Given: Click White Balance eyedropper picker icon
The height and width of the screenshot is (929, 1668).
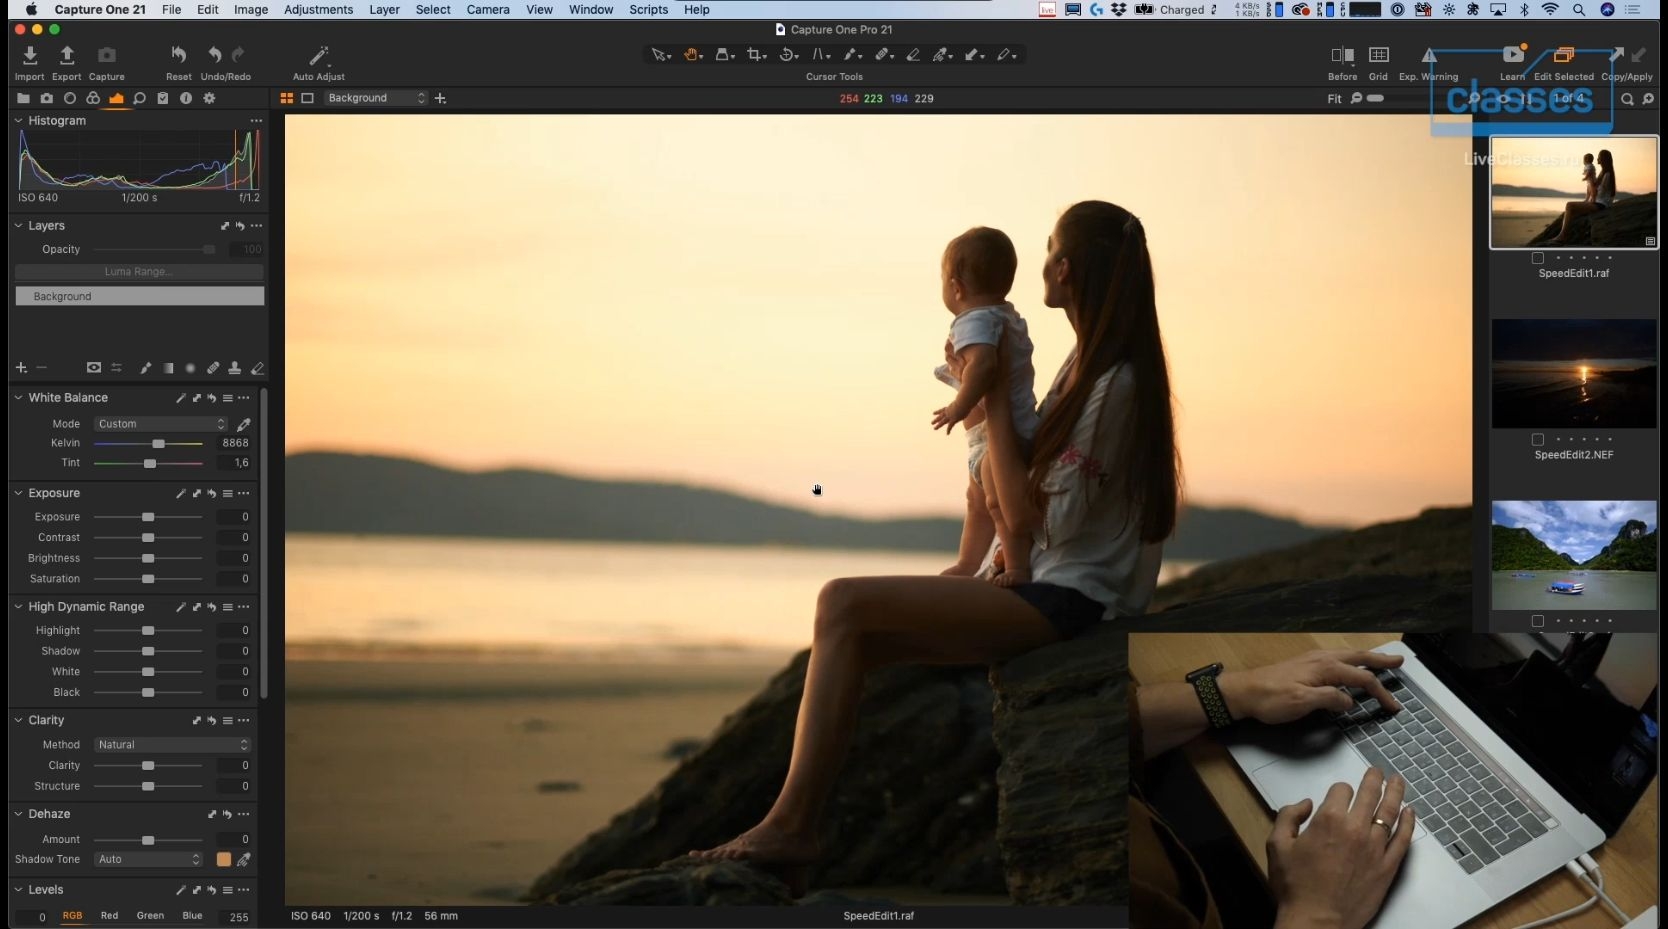Looking at the screenshot, I should [243, 424].
